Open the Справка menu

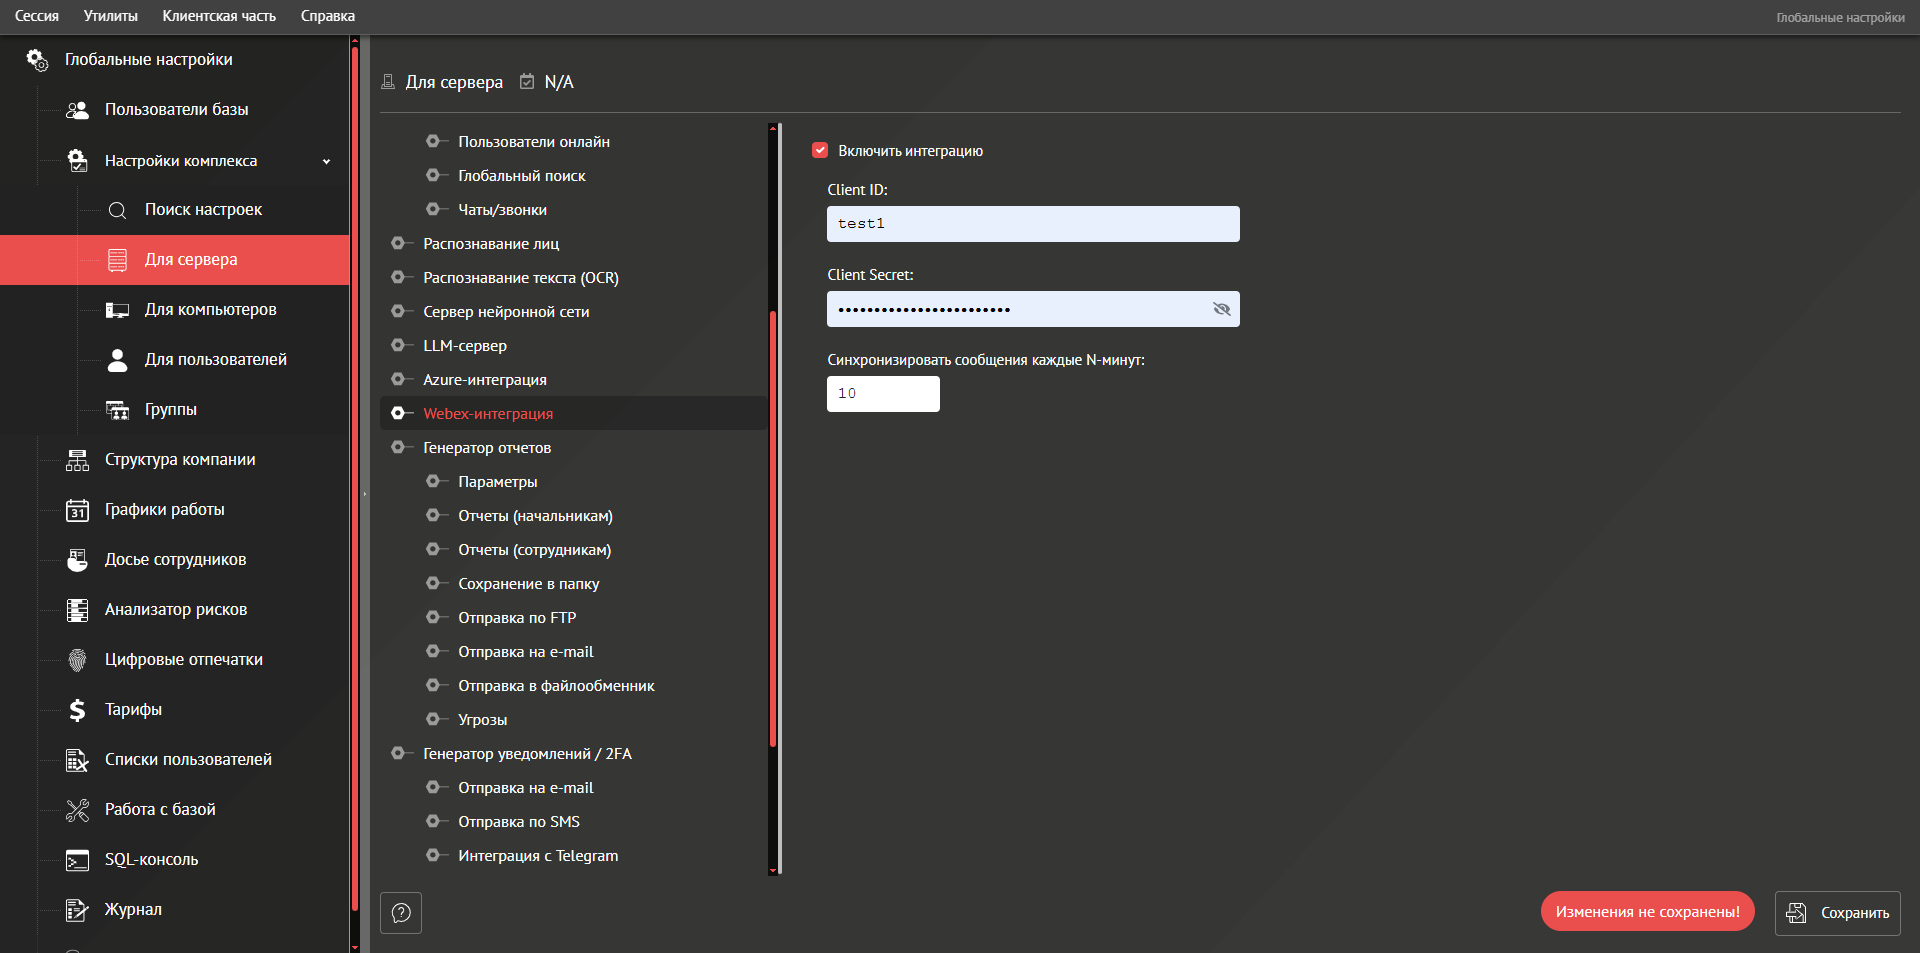327,16
